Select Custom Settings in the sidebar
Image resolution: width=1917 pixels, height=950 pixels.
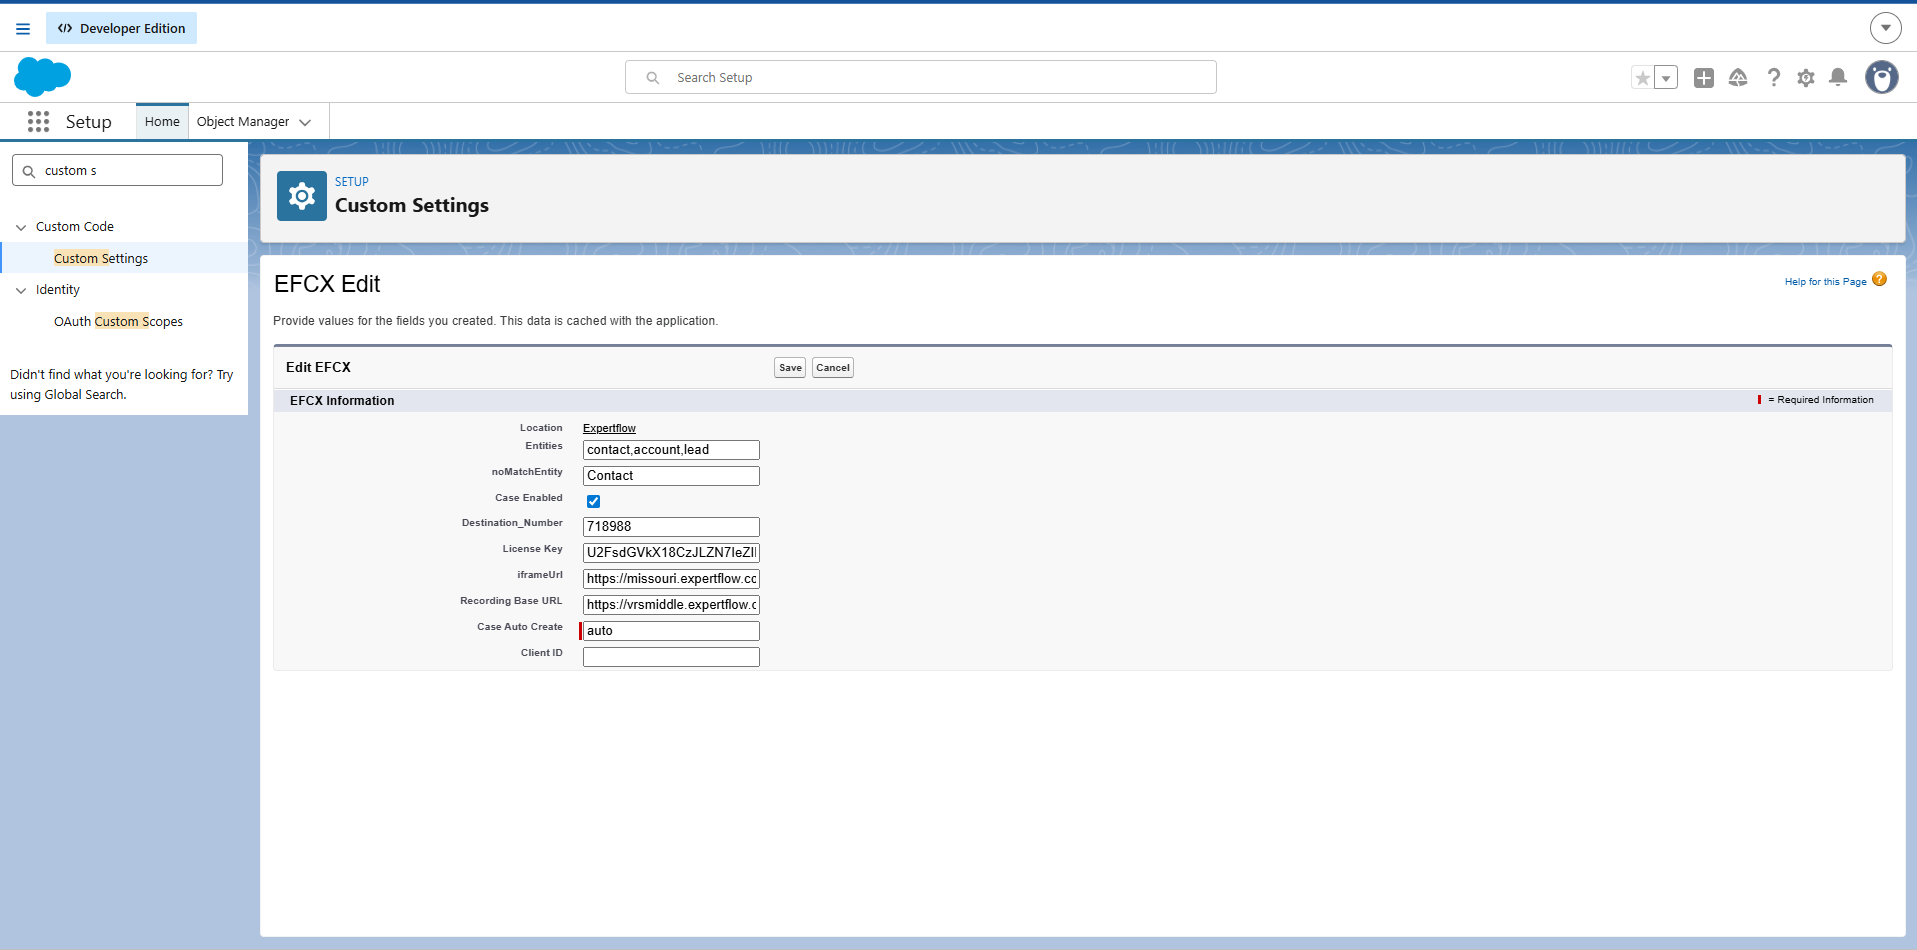pyautogui.click(x=101, y=258)
